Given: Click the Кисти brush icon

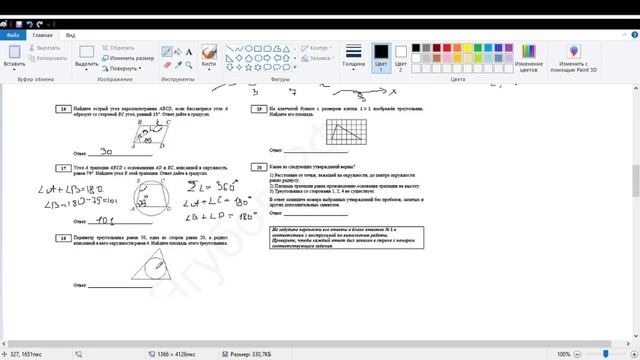Looking at the screenshot, I should pyautogui.click(x=209, y=52).
